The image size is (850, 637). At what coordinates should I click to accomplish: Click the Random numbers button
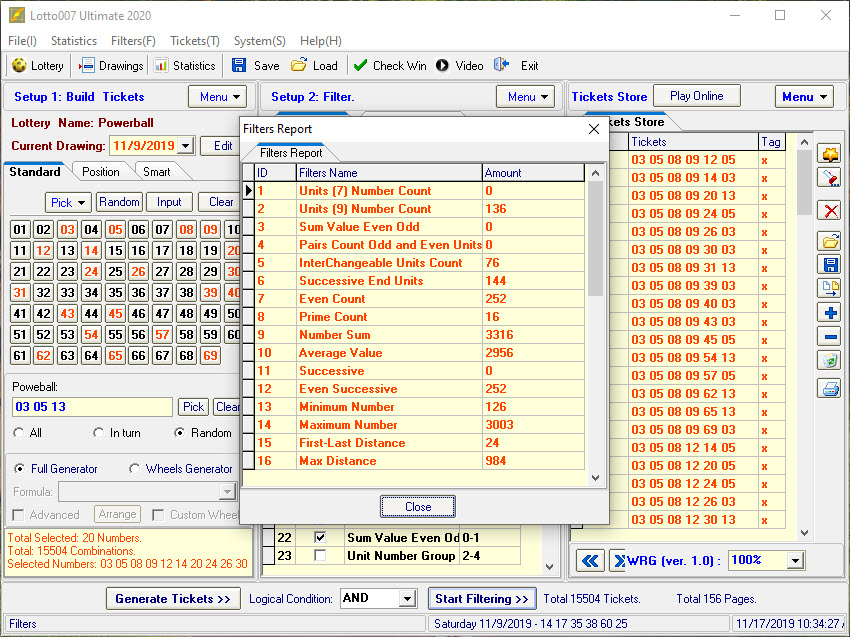(119, 202)
